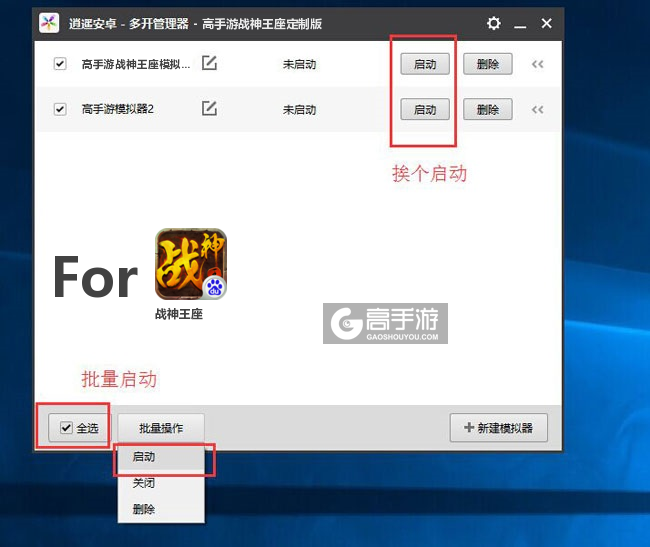Uncheck the 高手游模拟器2 row checkbox

click(x=60, y=109)
